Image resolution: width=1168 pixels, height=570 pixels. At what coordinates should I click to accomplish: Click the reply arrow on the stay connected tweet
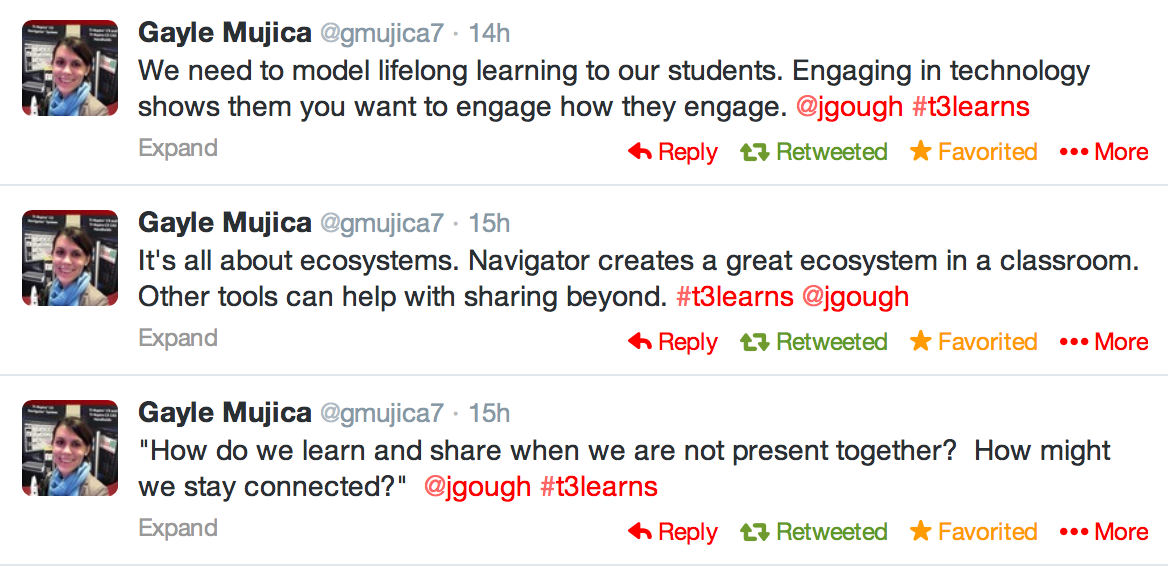[640, 532]
